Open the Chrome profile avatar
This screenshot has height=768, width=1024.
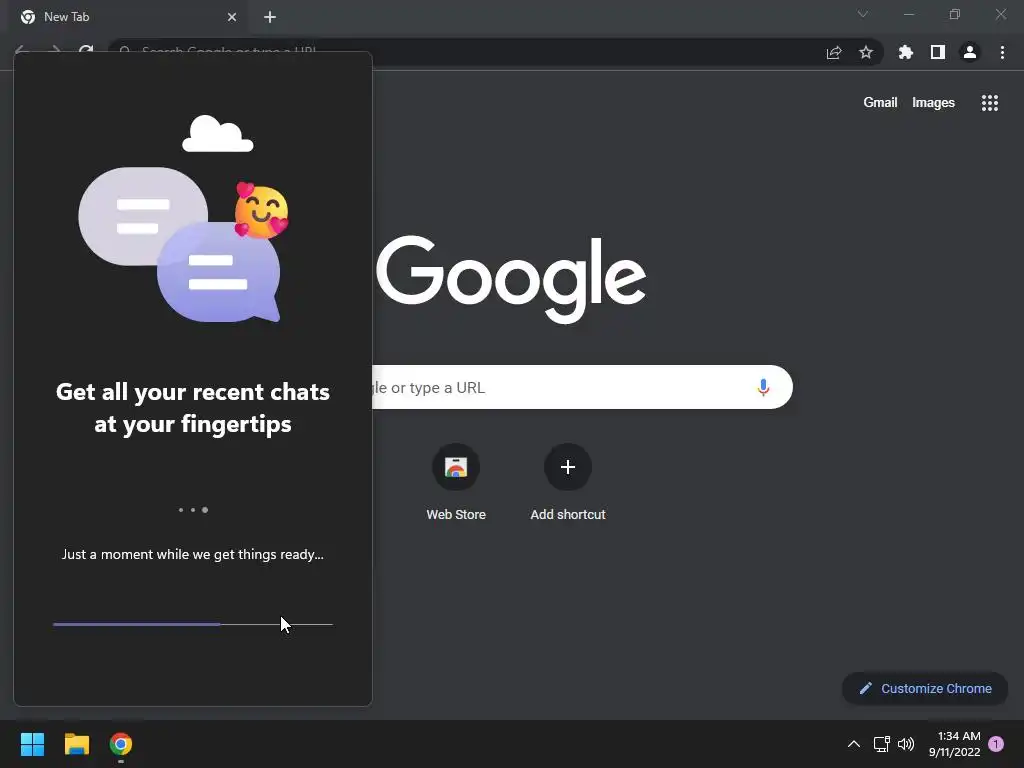point(970,52)
